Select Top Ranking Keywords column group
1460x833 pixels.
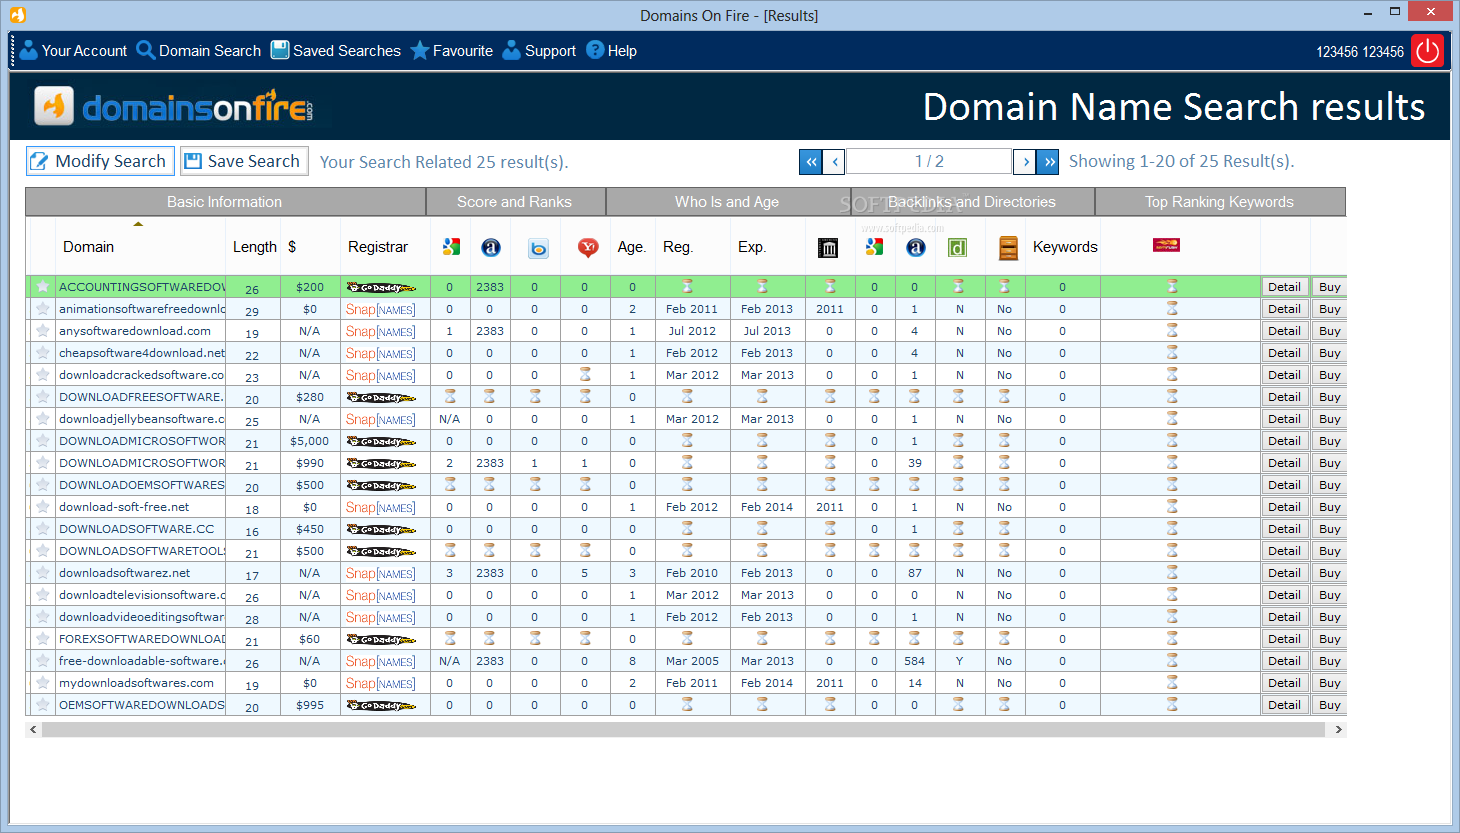tap(1219, 202)
